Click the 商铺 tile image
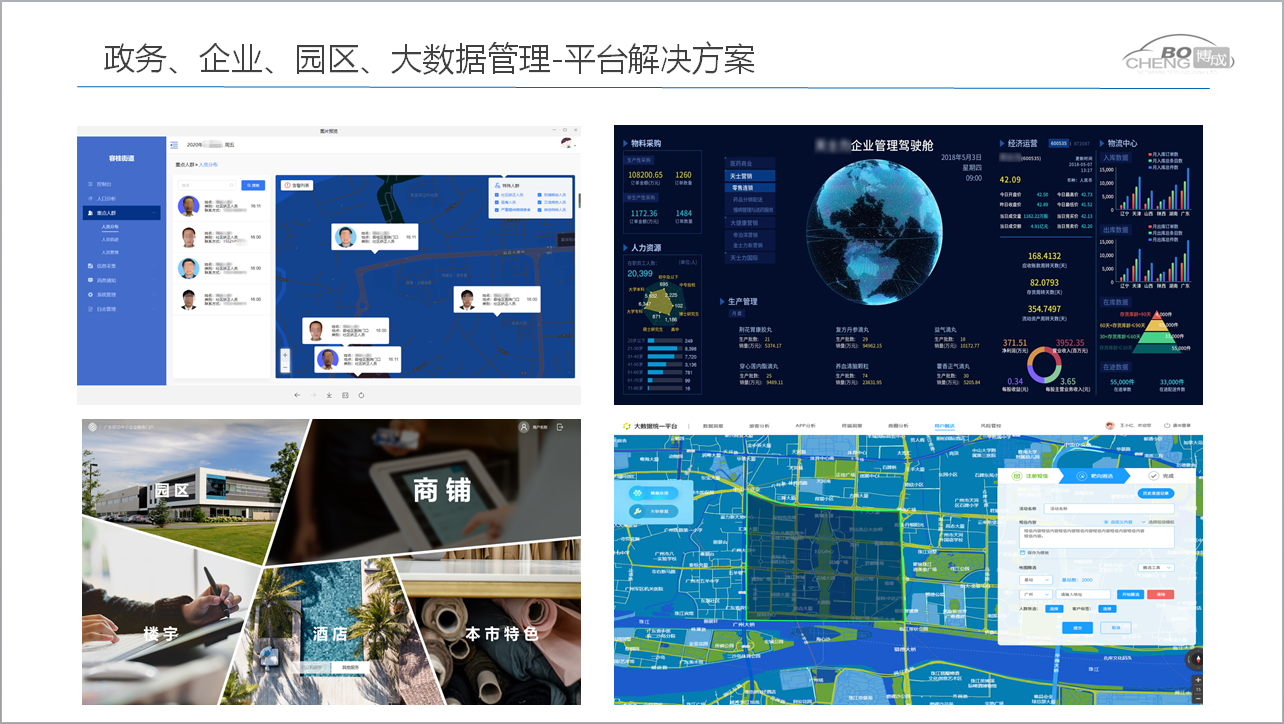The image size is (1284, 724). 442,490
